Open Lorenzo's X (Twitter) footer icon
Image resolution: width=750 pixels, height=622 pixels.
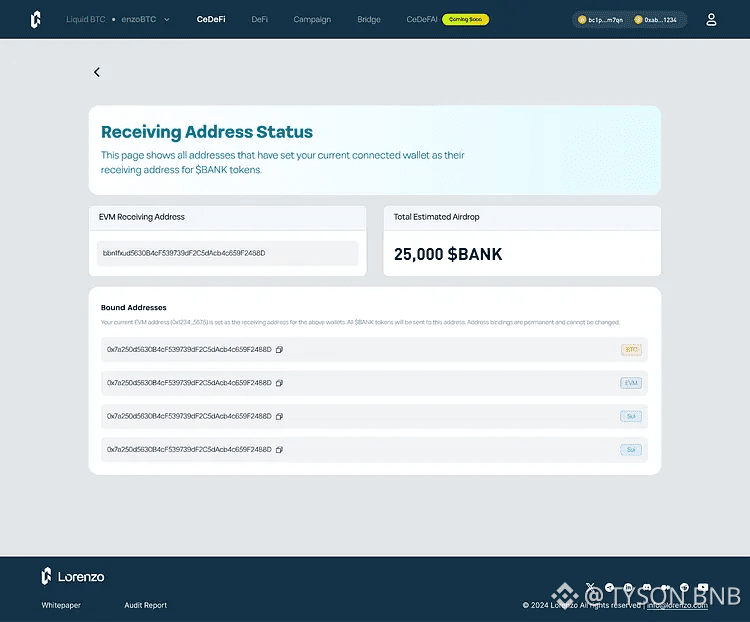pyautogui.click(x=590, y=587)
